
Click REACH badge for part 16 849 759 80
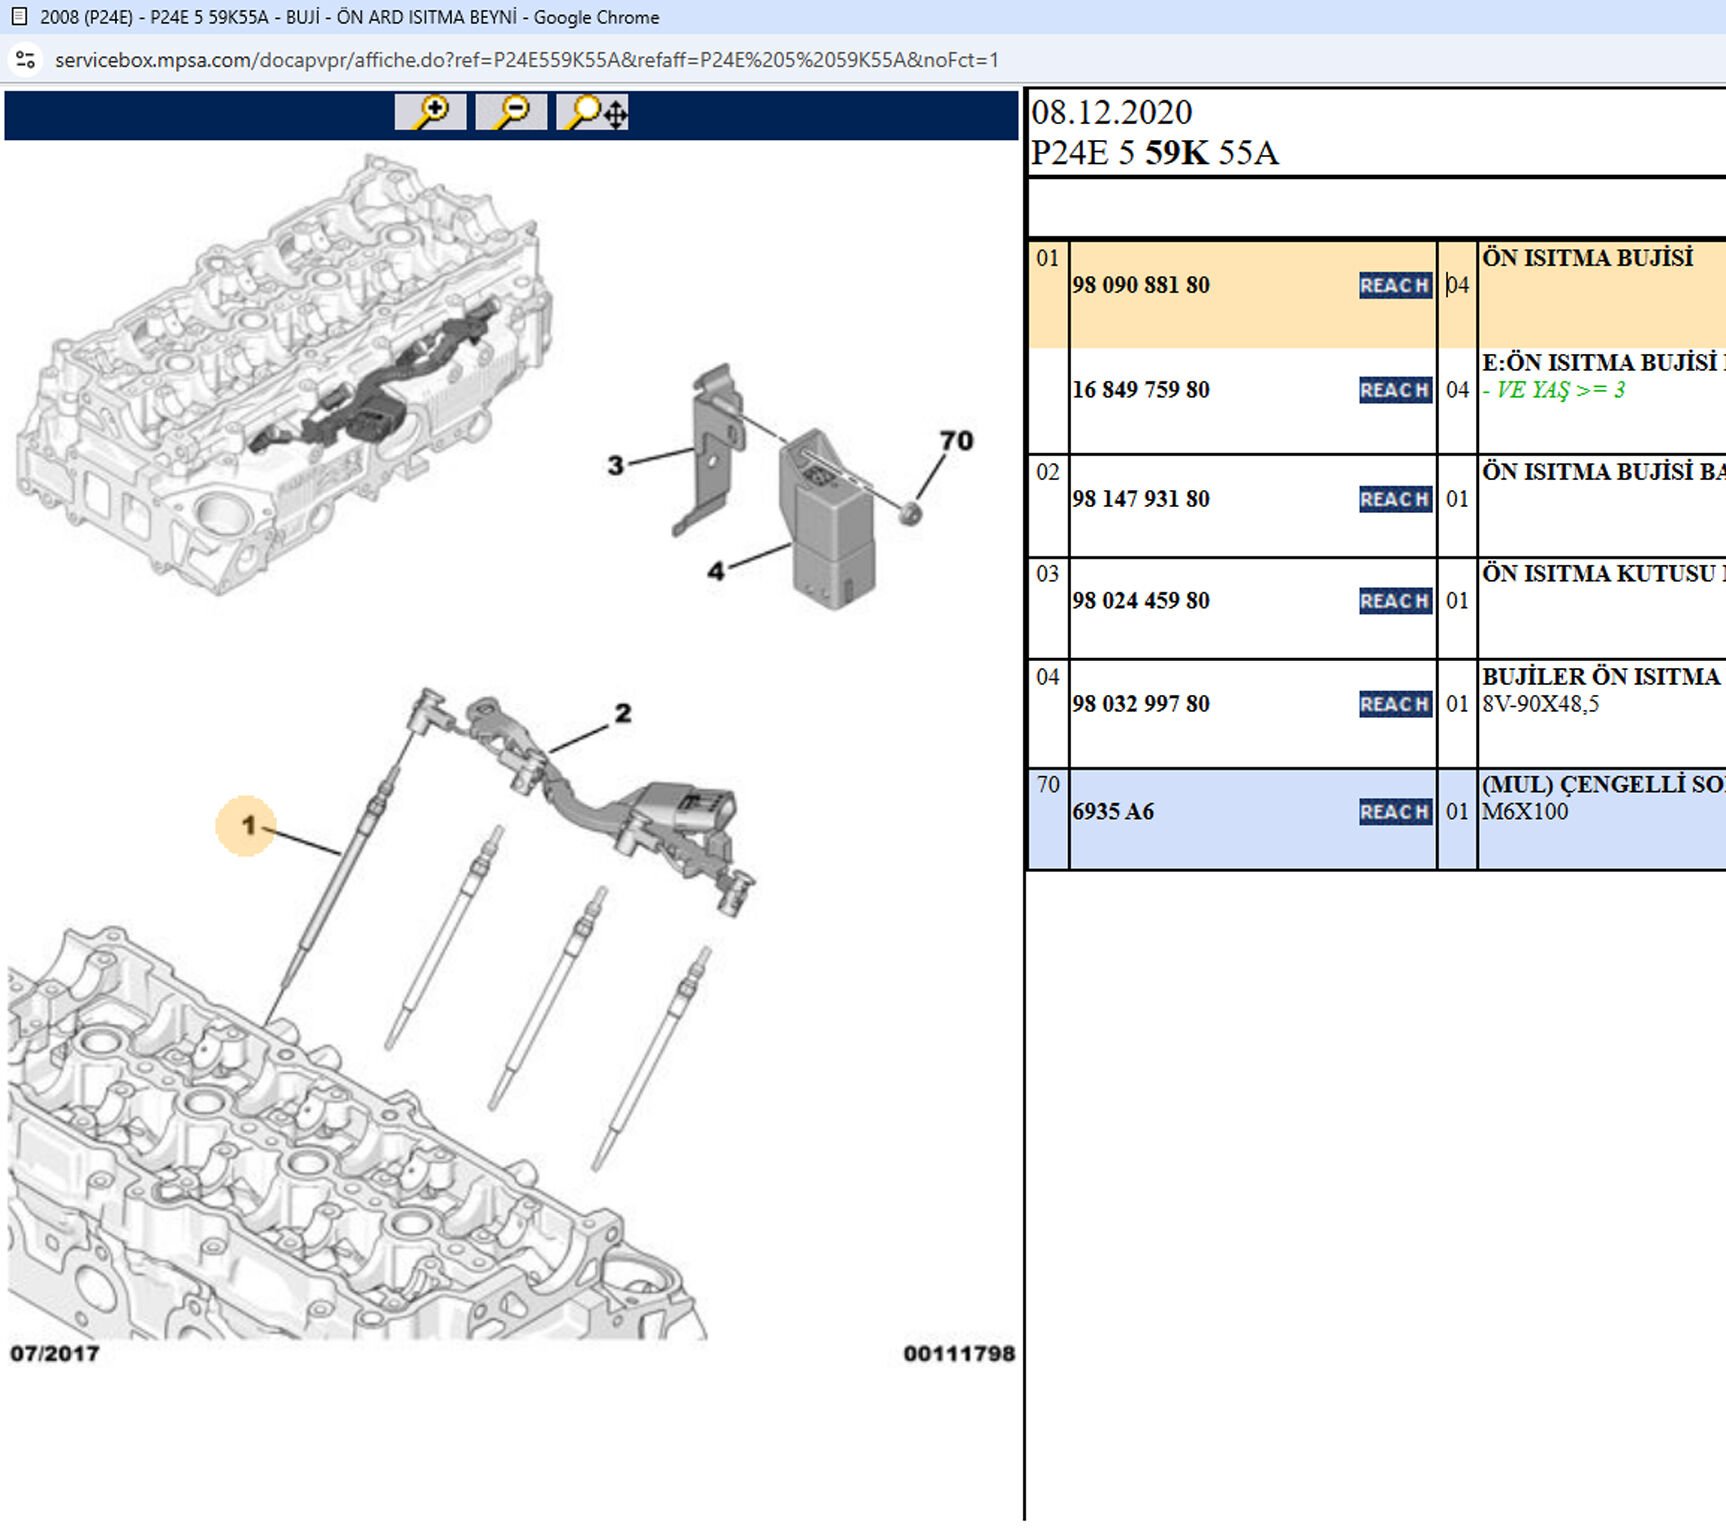pos(1394,390)
